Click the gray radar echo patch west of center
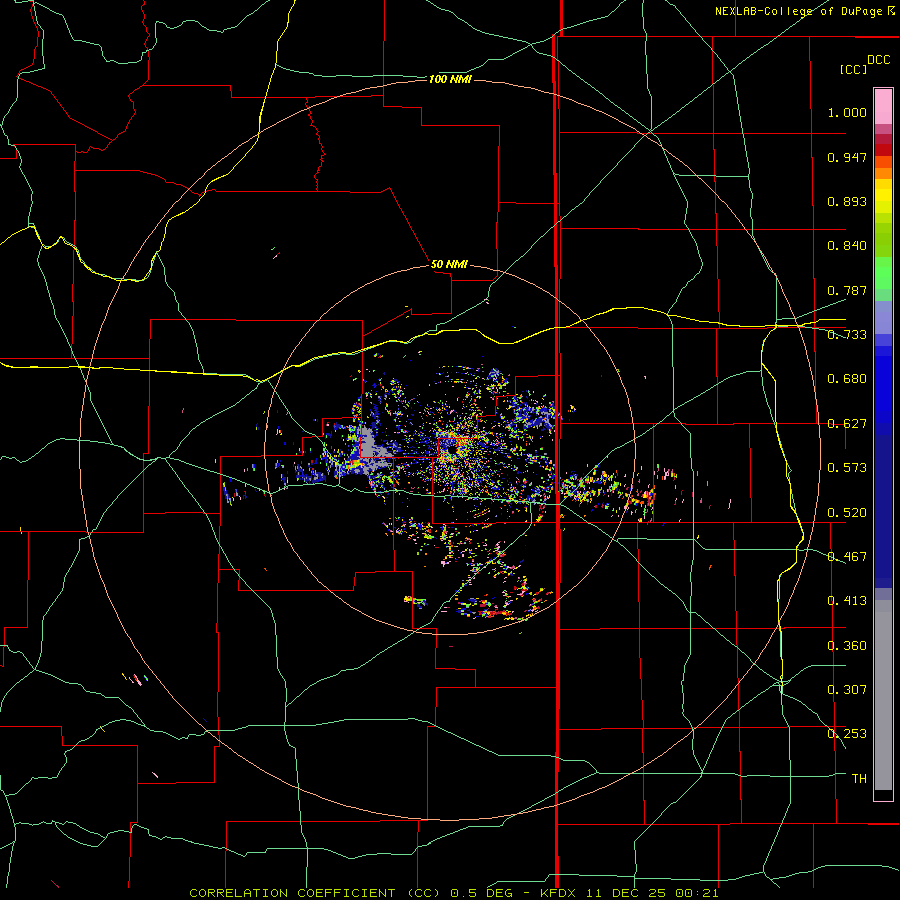900x900 pixels. coord(374,449)
